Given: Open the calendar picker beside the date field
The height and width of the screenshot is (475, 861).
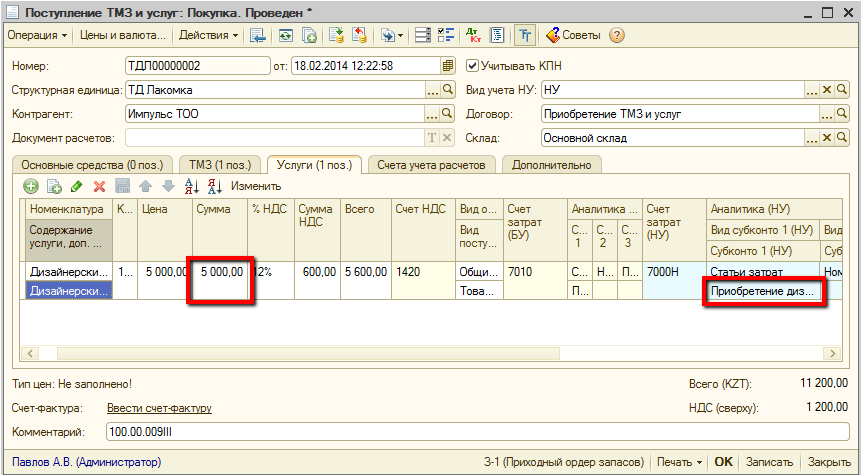Looking at the screenshot, I should [449, 66].
